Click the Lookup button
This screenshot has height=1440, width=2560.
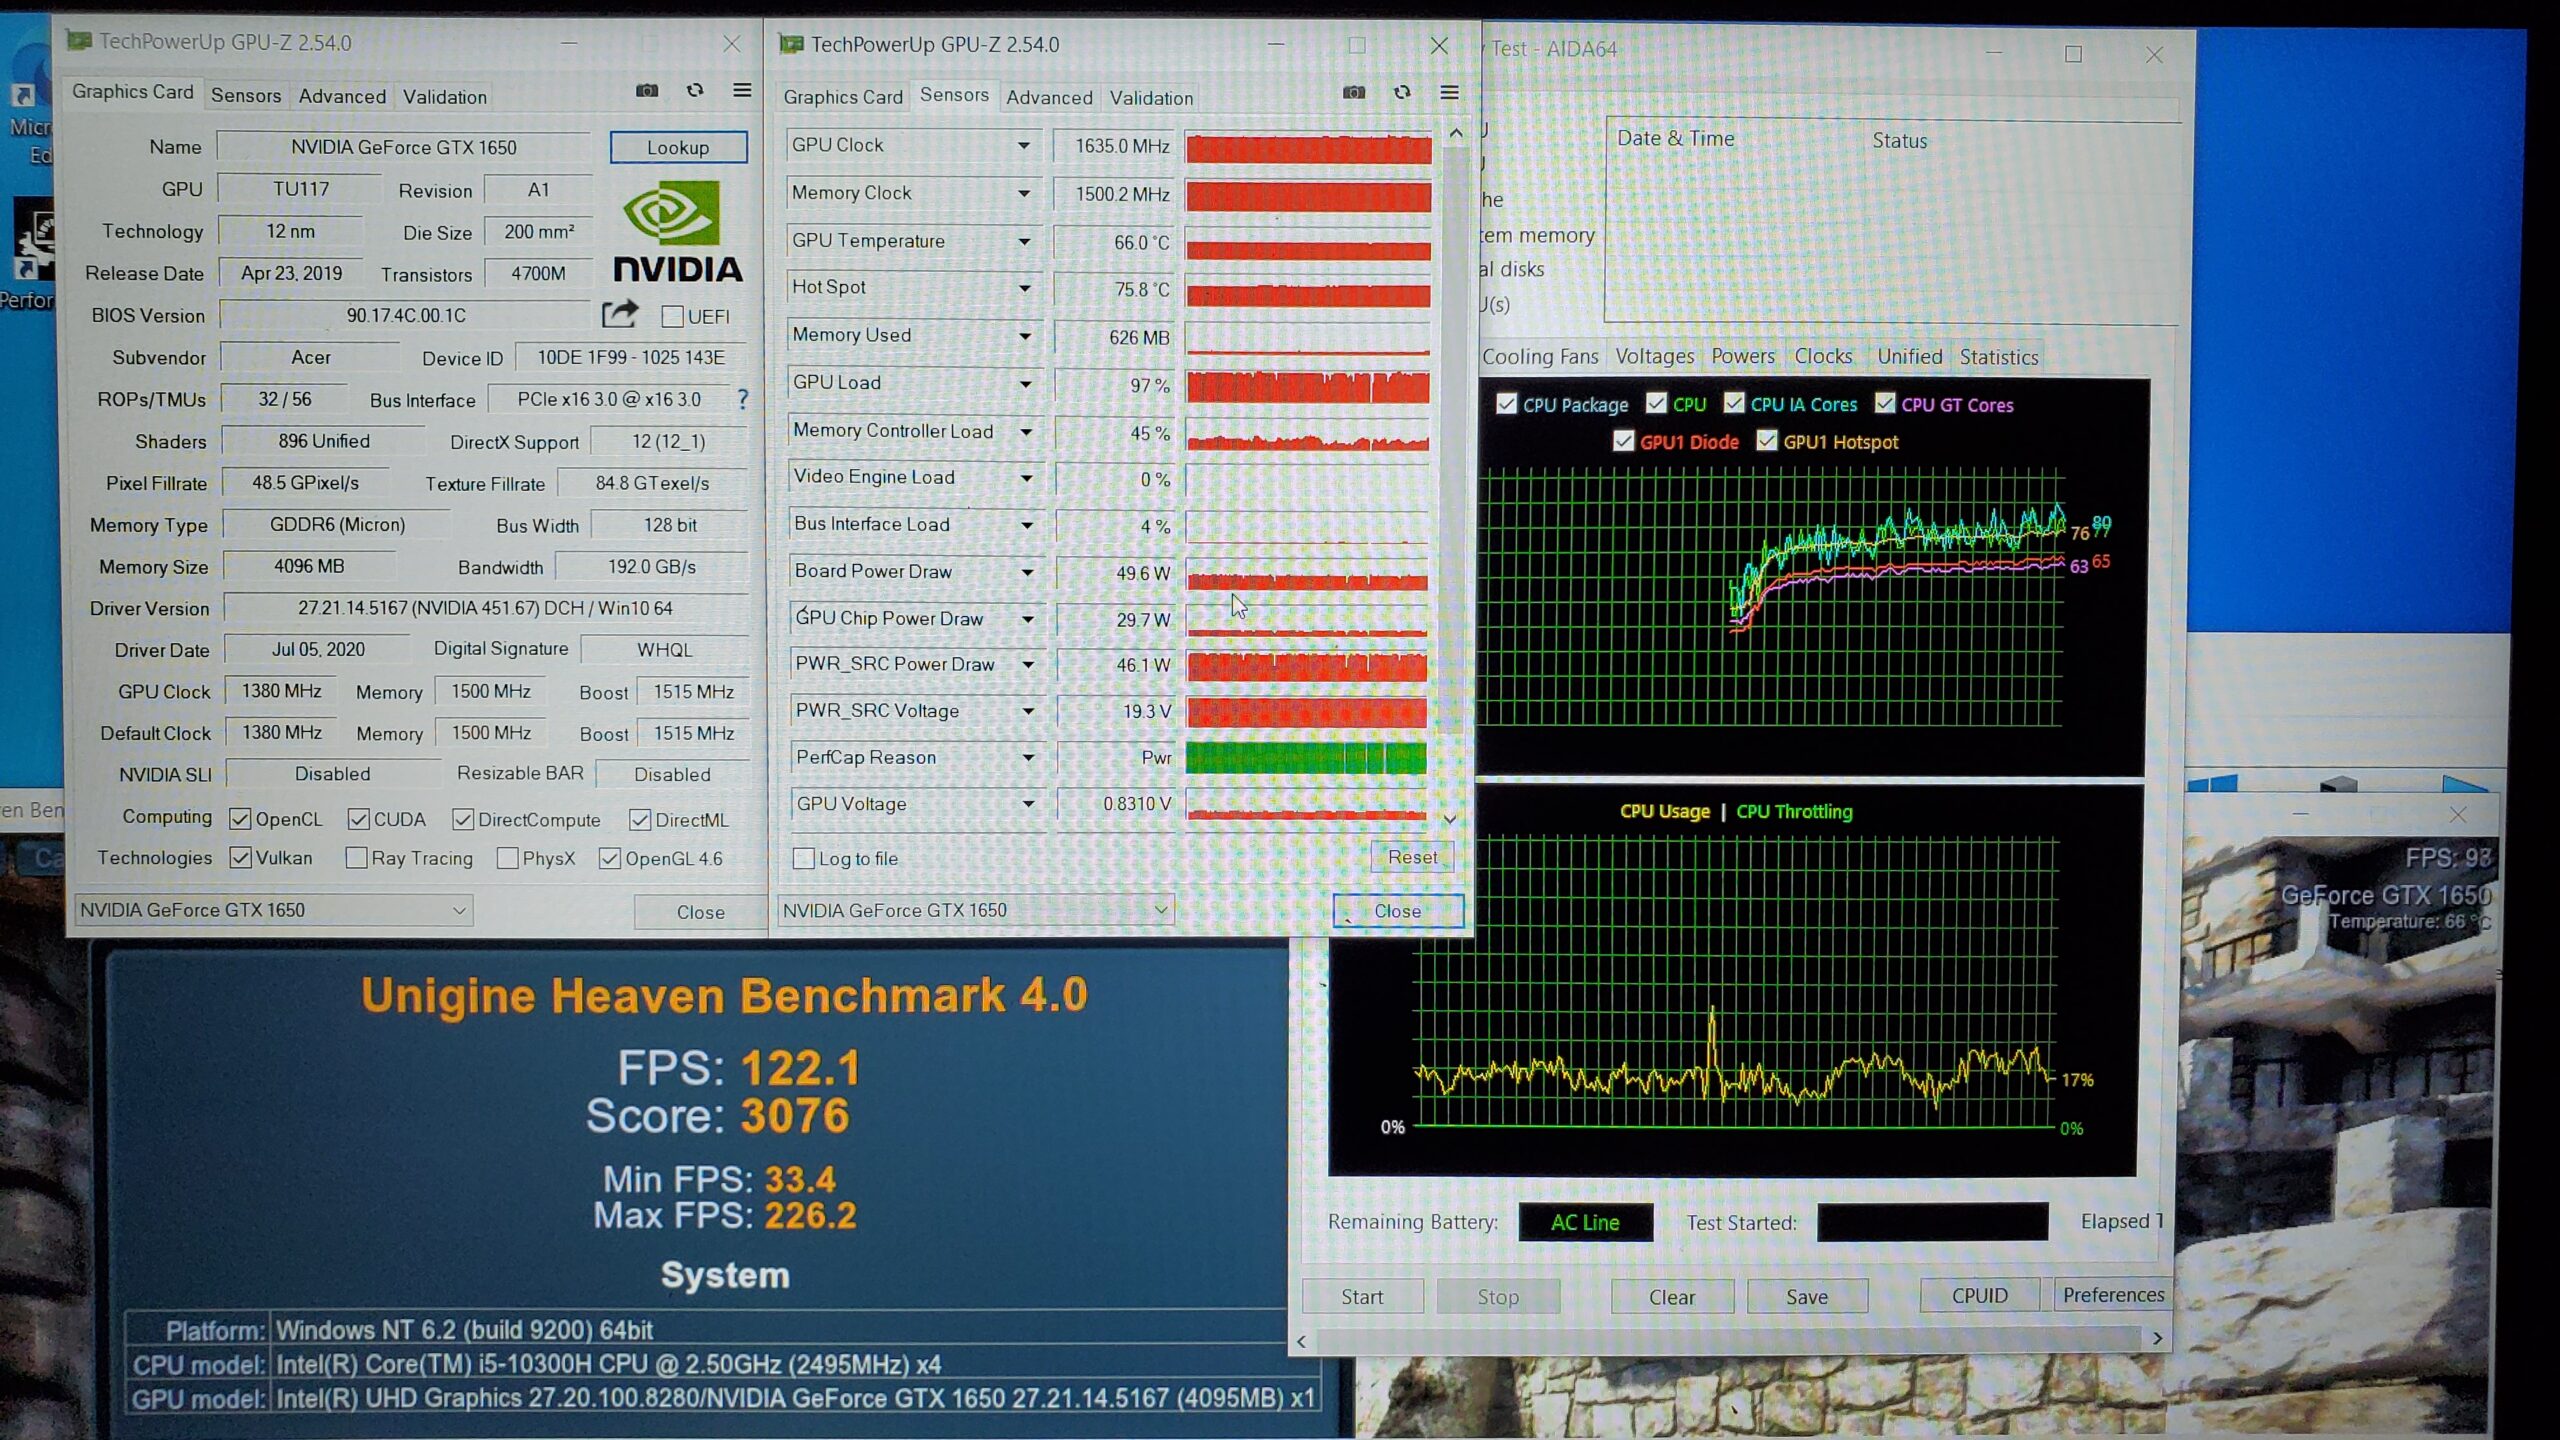click(x=678, y=148)
